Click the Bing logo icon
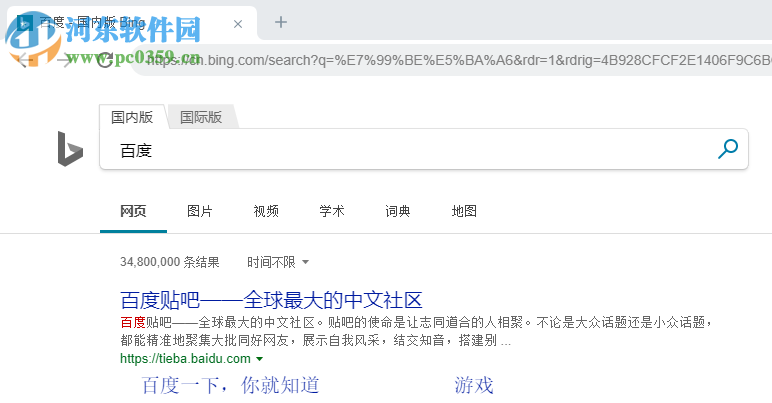The height and width of the screenshot is (403, 772). [x=70, y=149]
